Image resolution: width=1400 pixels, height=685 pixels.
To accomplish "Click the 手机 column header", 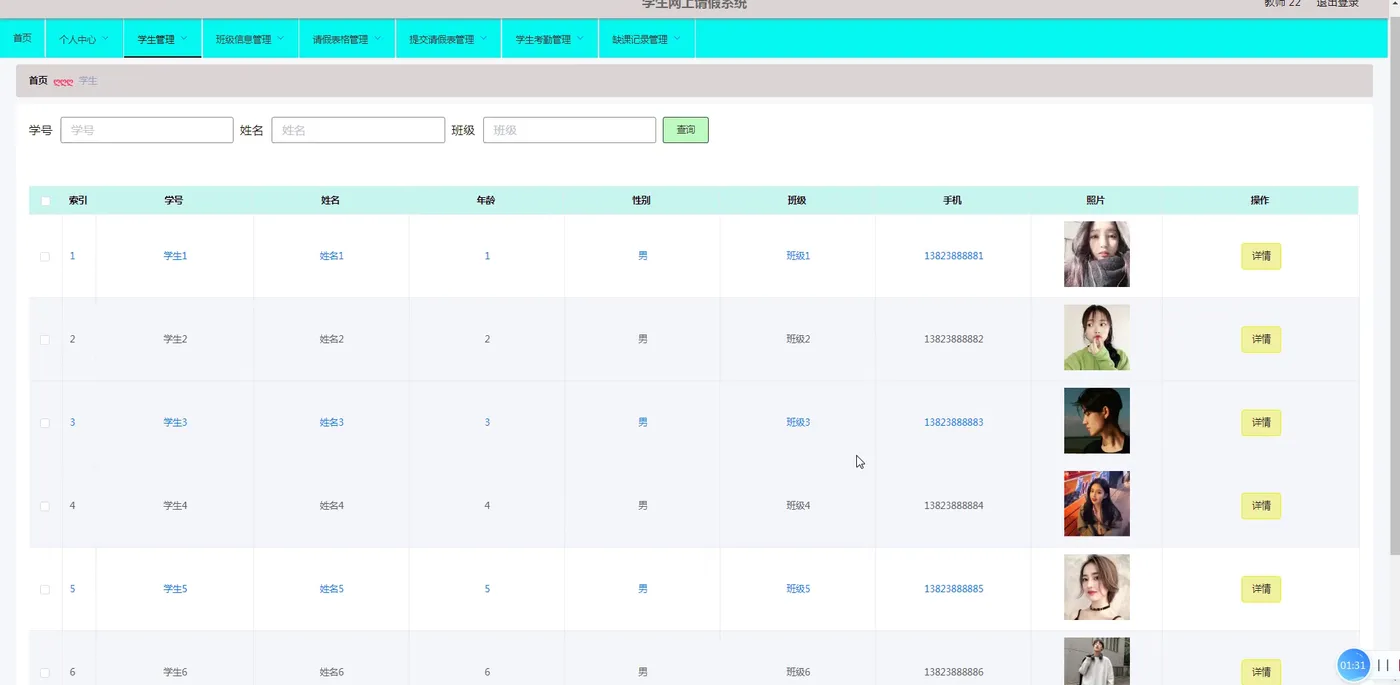I will pos(953,201).
